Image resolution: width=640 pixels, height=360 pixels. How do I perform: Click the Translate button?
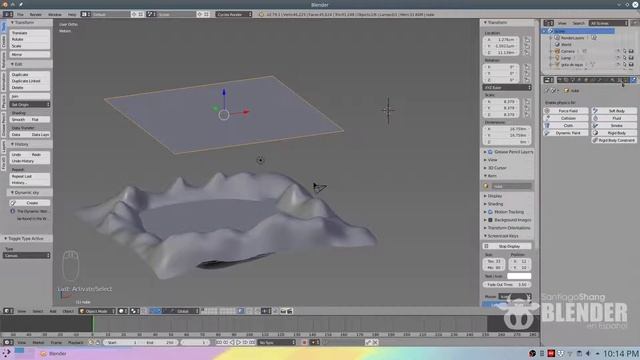click(30, 33)
